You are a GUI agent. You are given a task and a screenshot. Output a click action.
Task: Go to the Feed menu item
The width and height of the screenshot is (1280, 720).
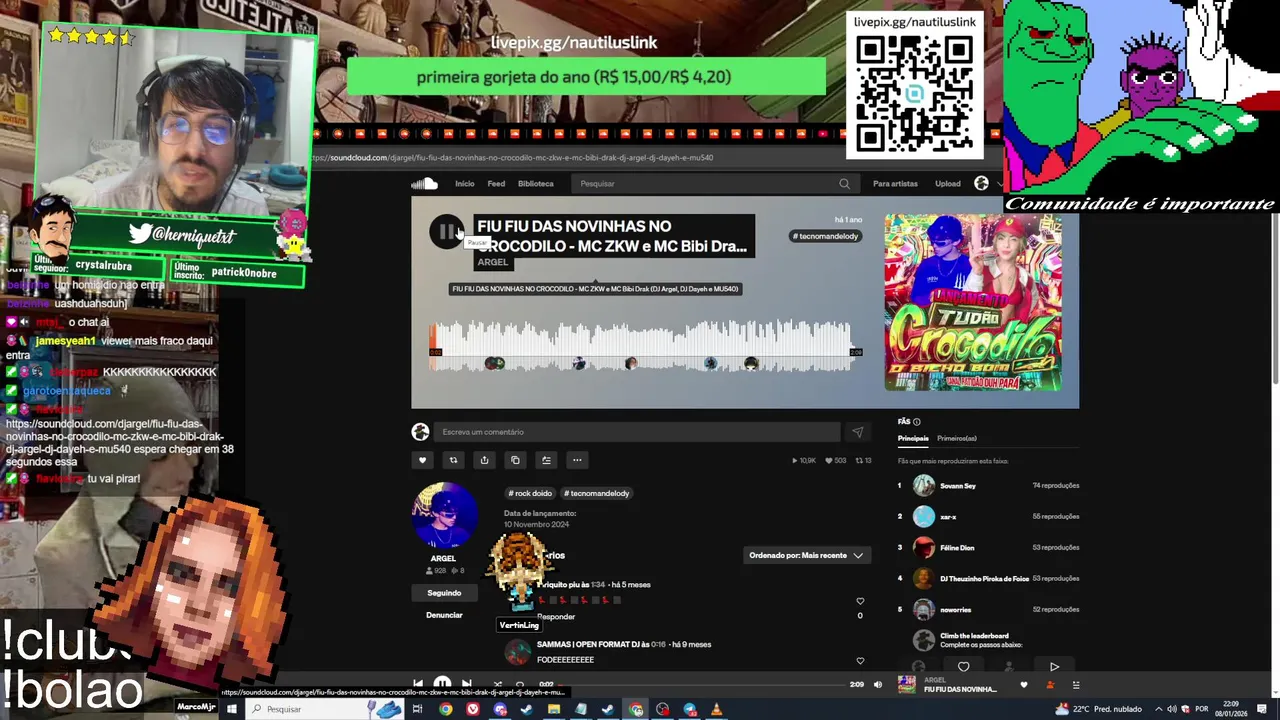[x=496, y=184]
